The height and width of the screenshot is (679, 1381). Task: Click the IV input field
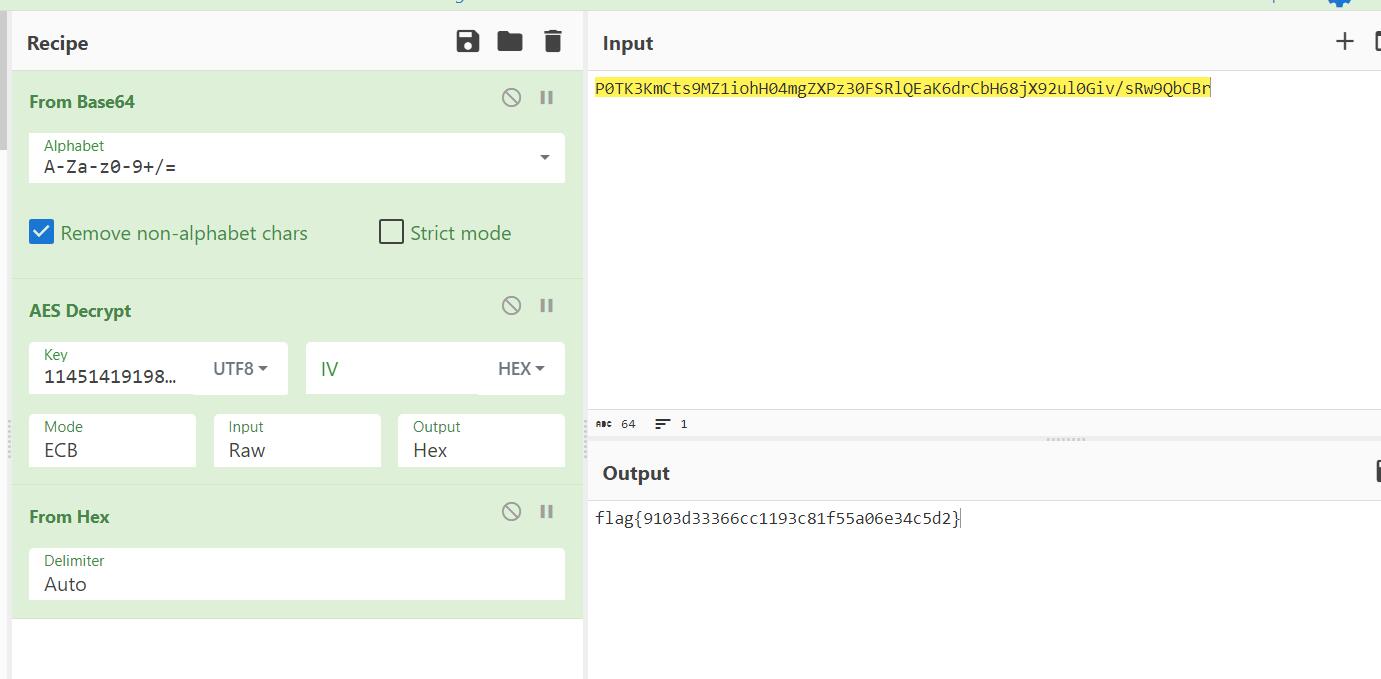(390, 369)
